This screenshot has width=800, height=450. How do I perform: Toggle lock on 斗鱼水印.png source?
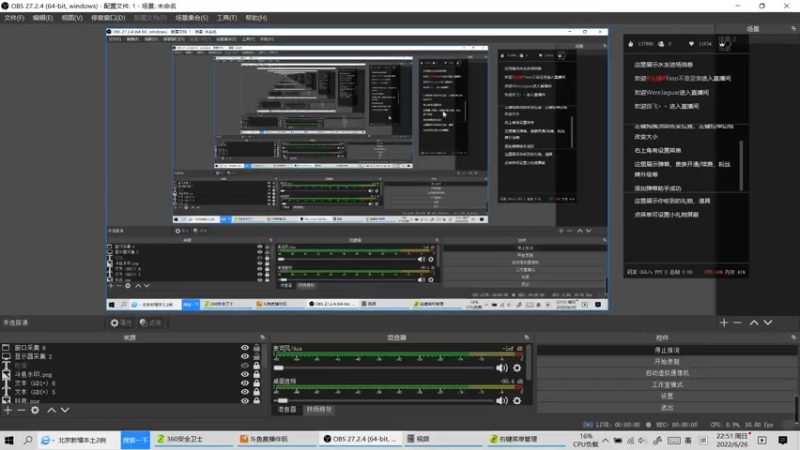tap(257, 374)
